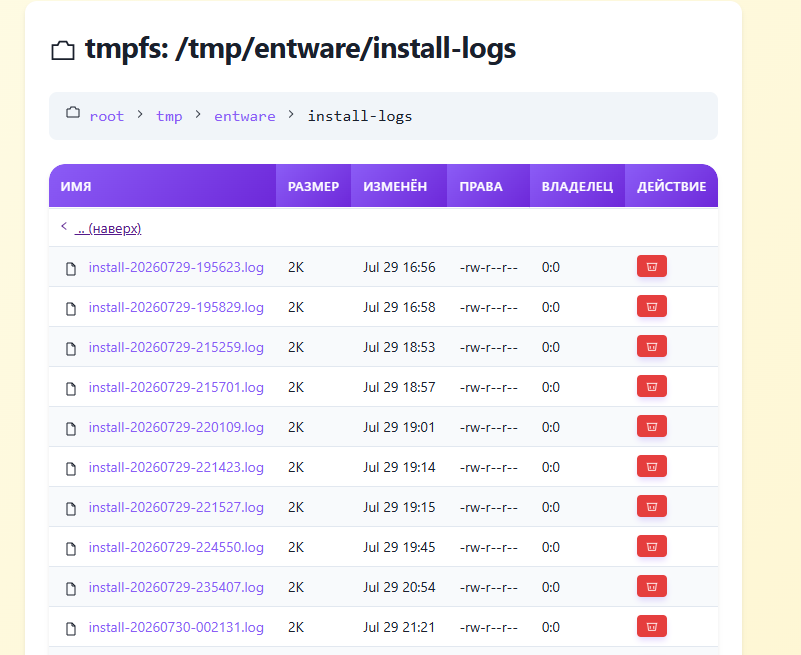801x655 pixels.
Task: Click the modified time Jul 29 19:45
Action: pos(399,547)
